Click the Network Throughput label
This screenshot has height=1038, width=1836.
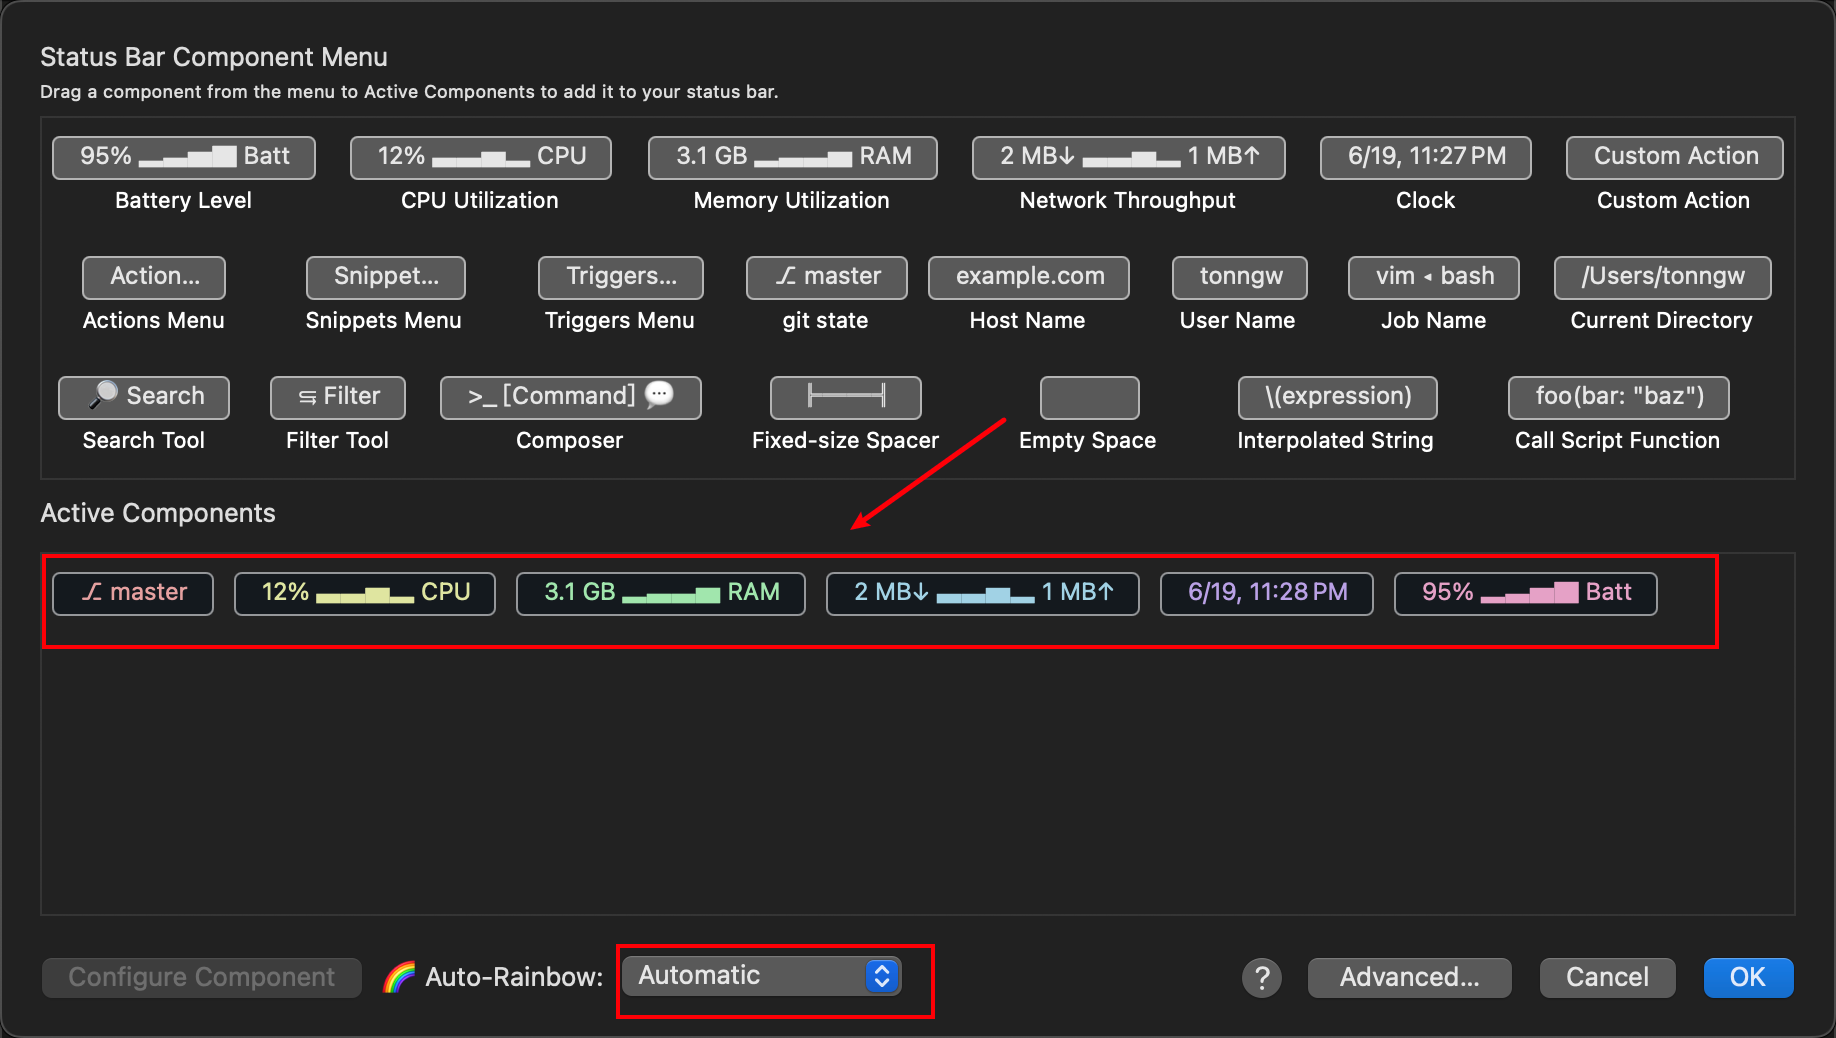(x=1128, y=201)
